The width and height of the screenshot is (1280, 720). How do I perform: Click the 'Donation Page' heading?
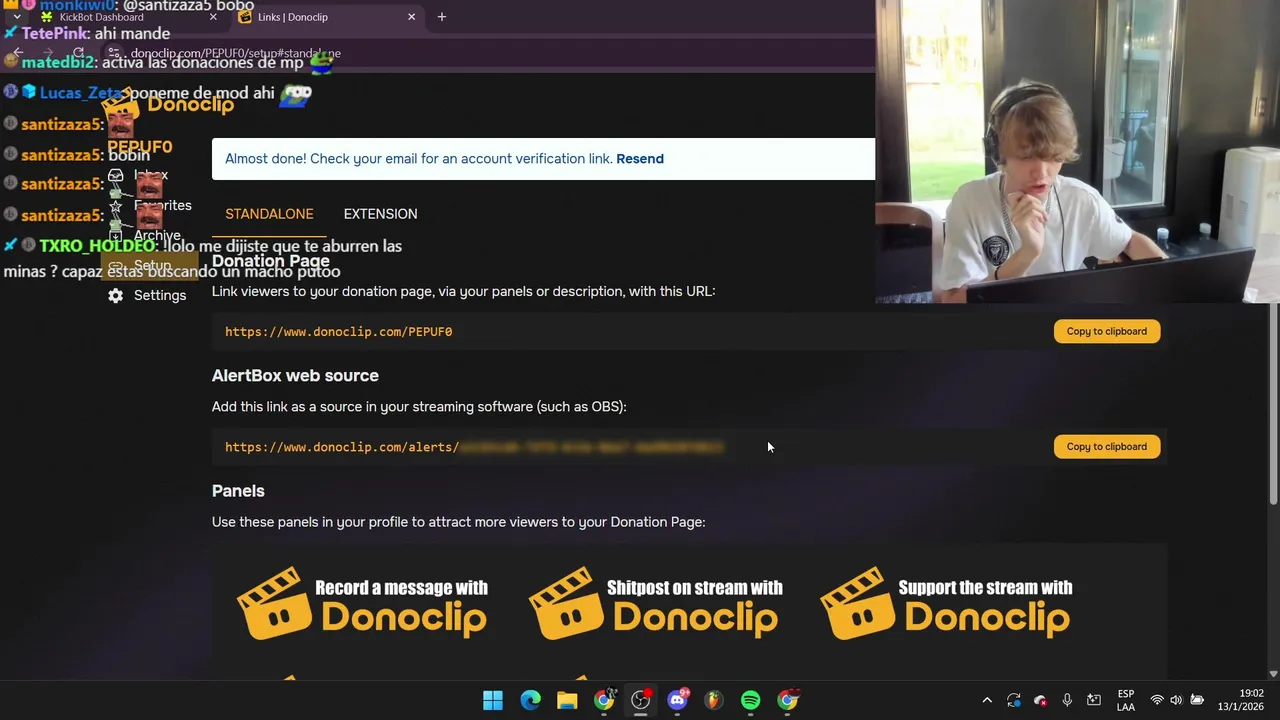270,261
